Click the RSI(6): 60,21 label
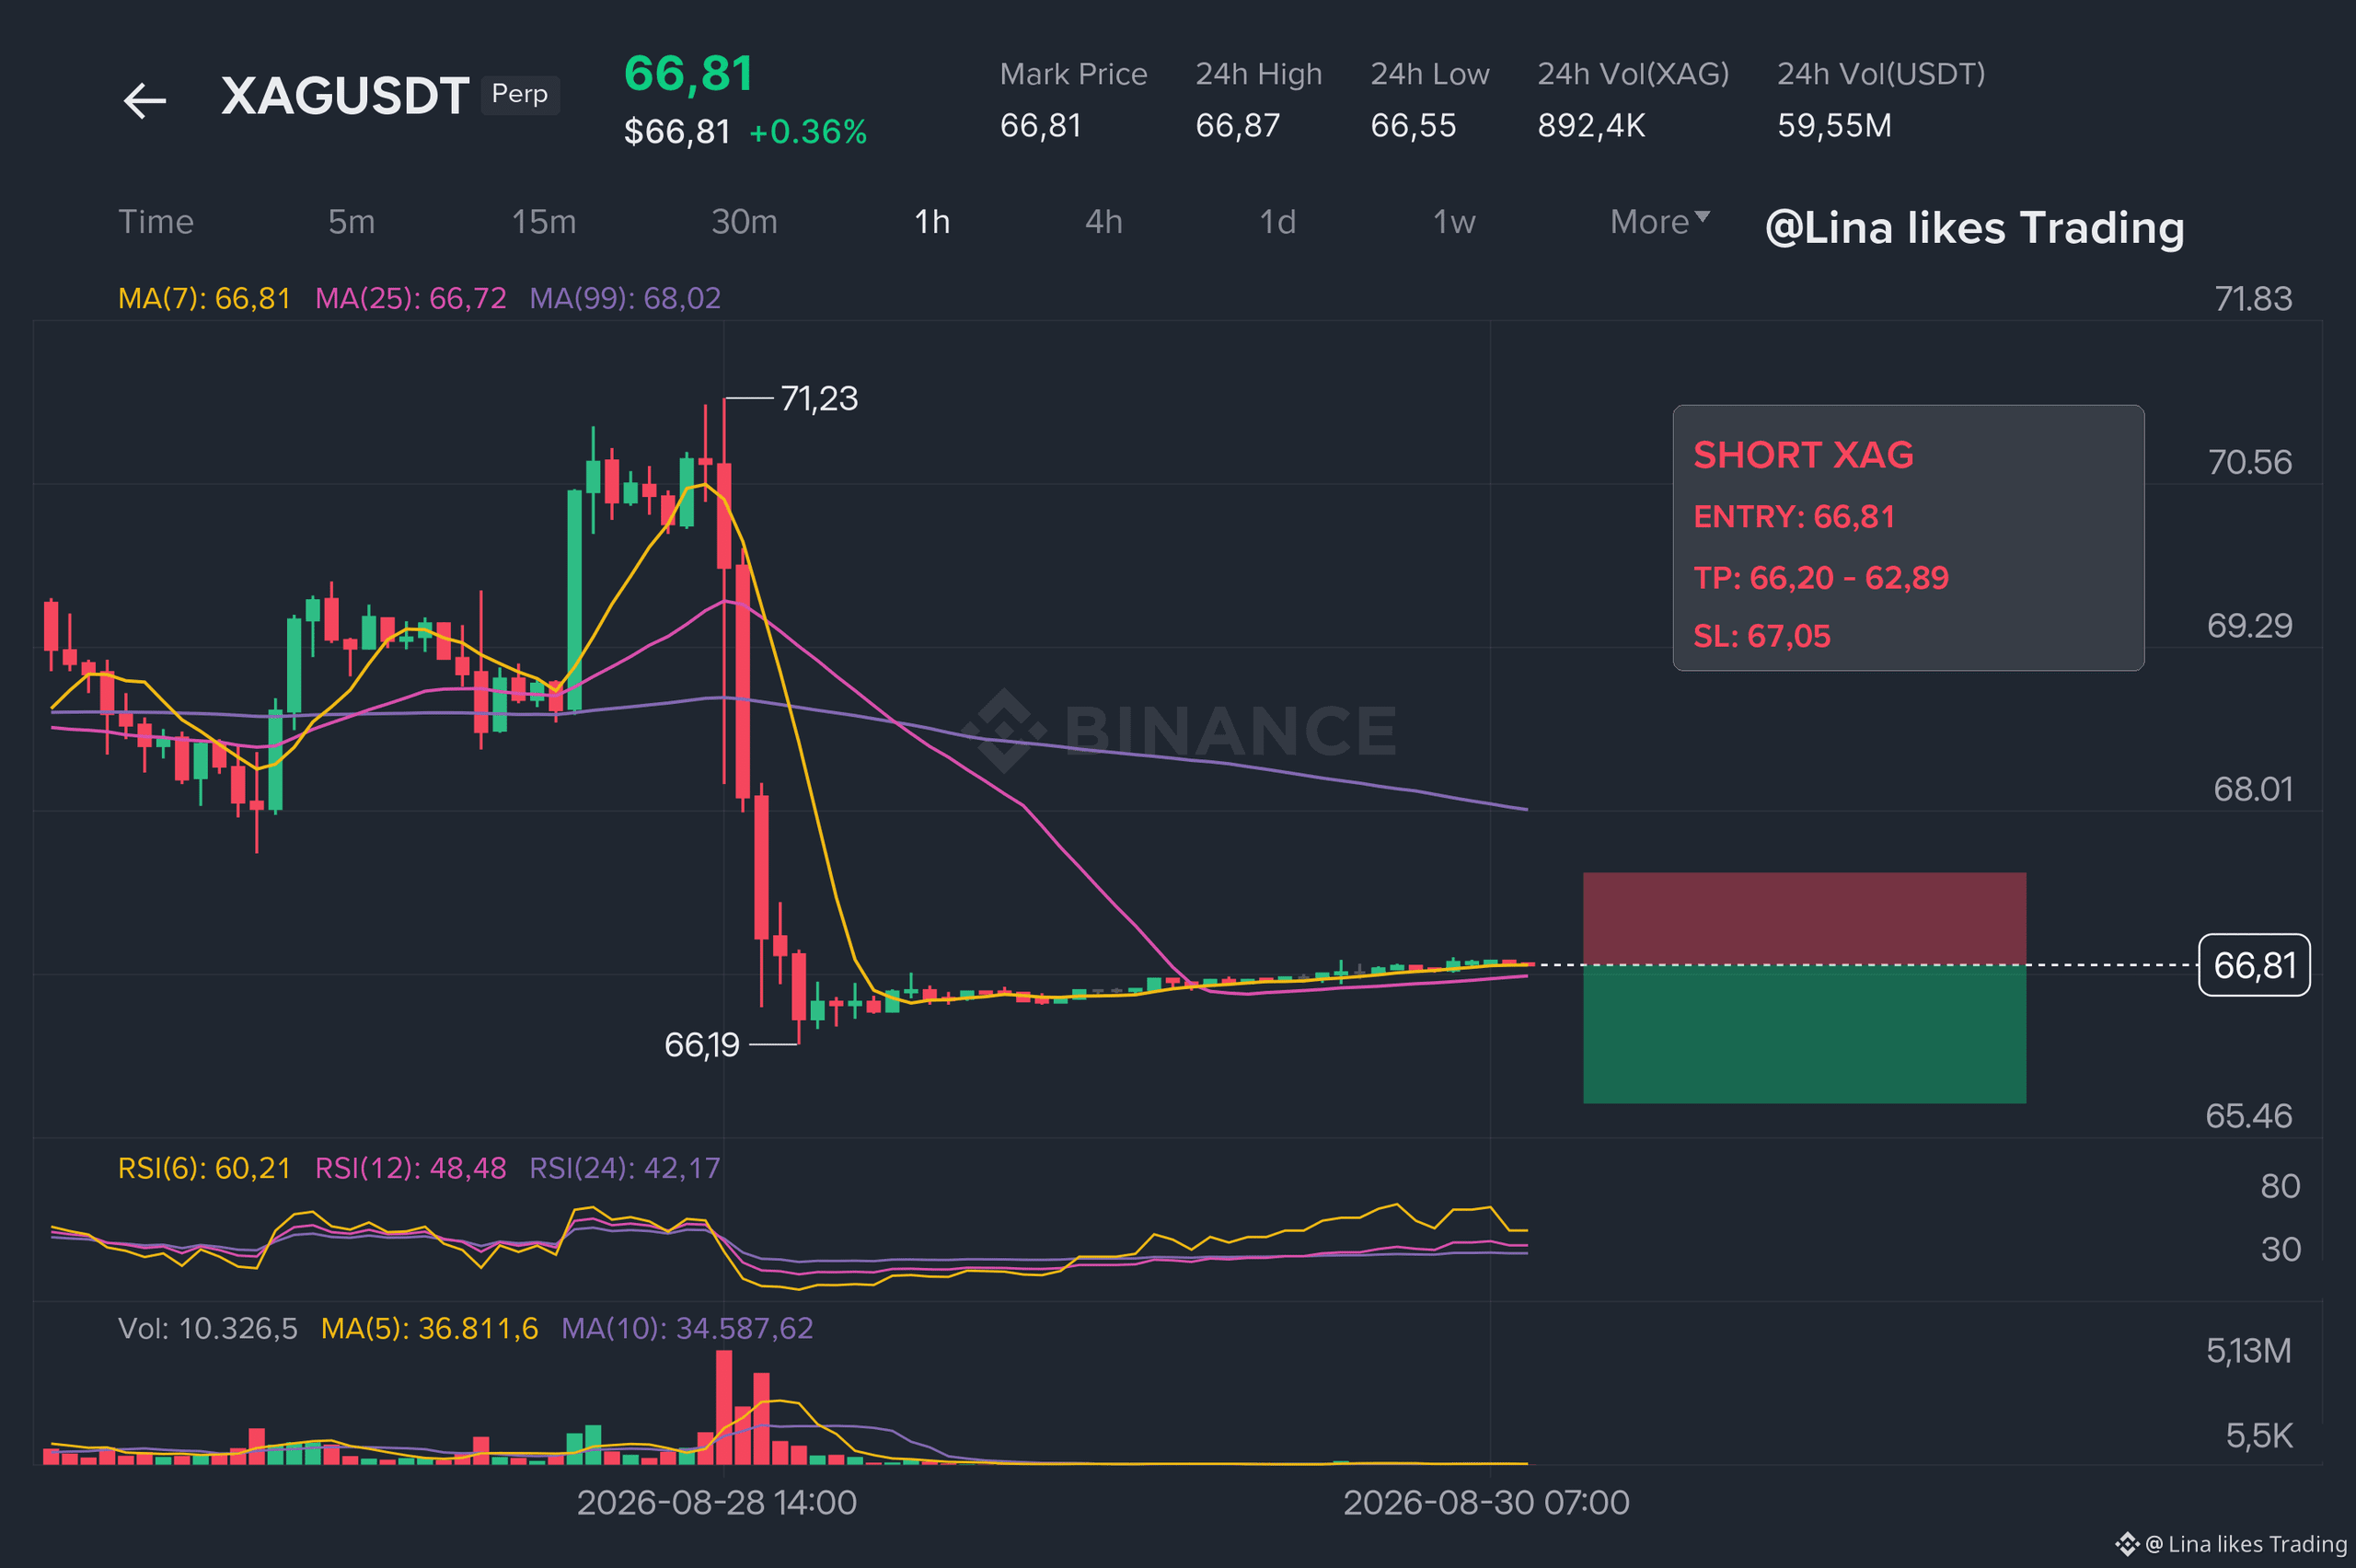This screenshot has width=2356, height=1568. 204,1168
